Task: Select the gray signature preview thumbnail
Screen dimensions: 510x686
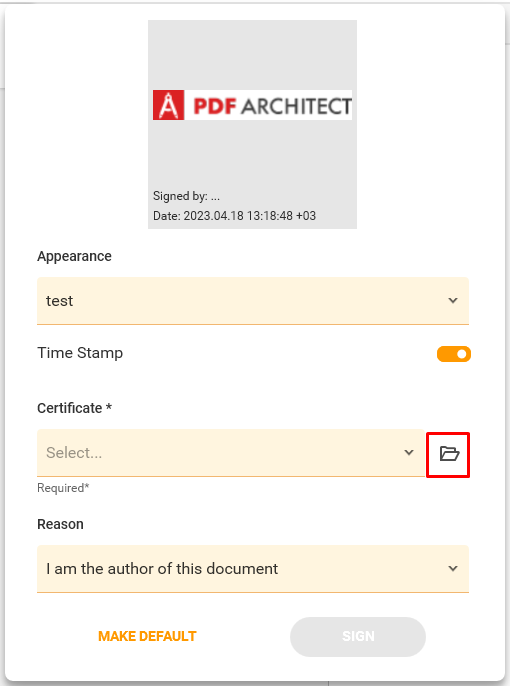Action: (252, 124)
